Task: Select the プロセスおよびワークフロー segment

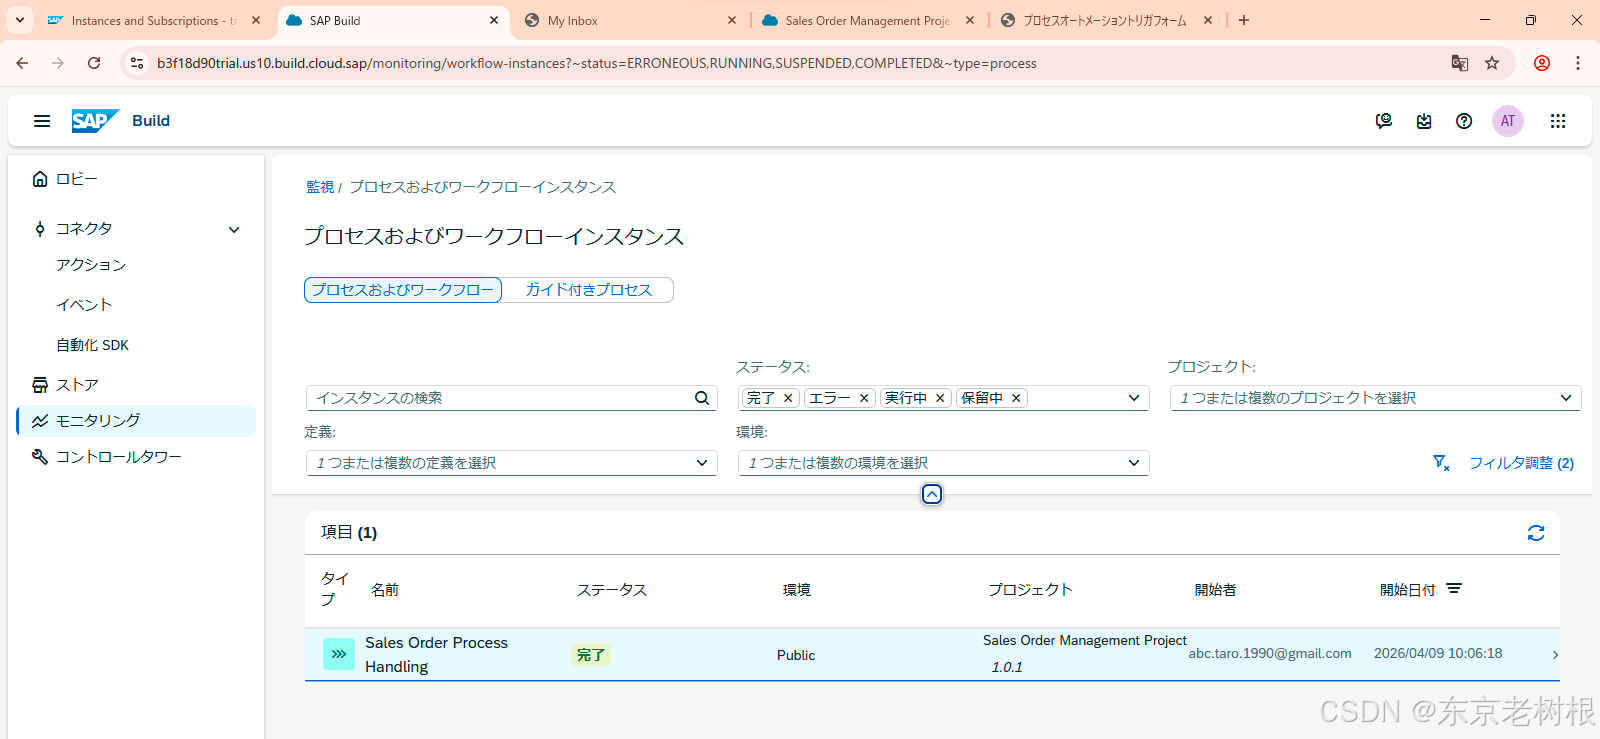Action: click(403, 290)
